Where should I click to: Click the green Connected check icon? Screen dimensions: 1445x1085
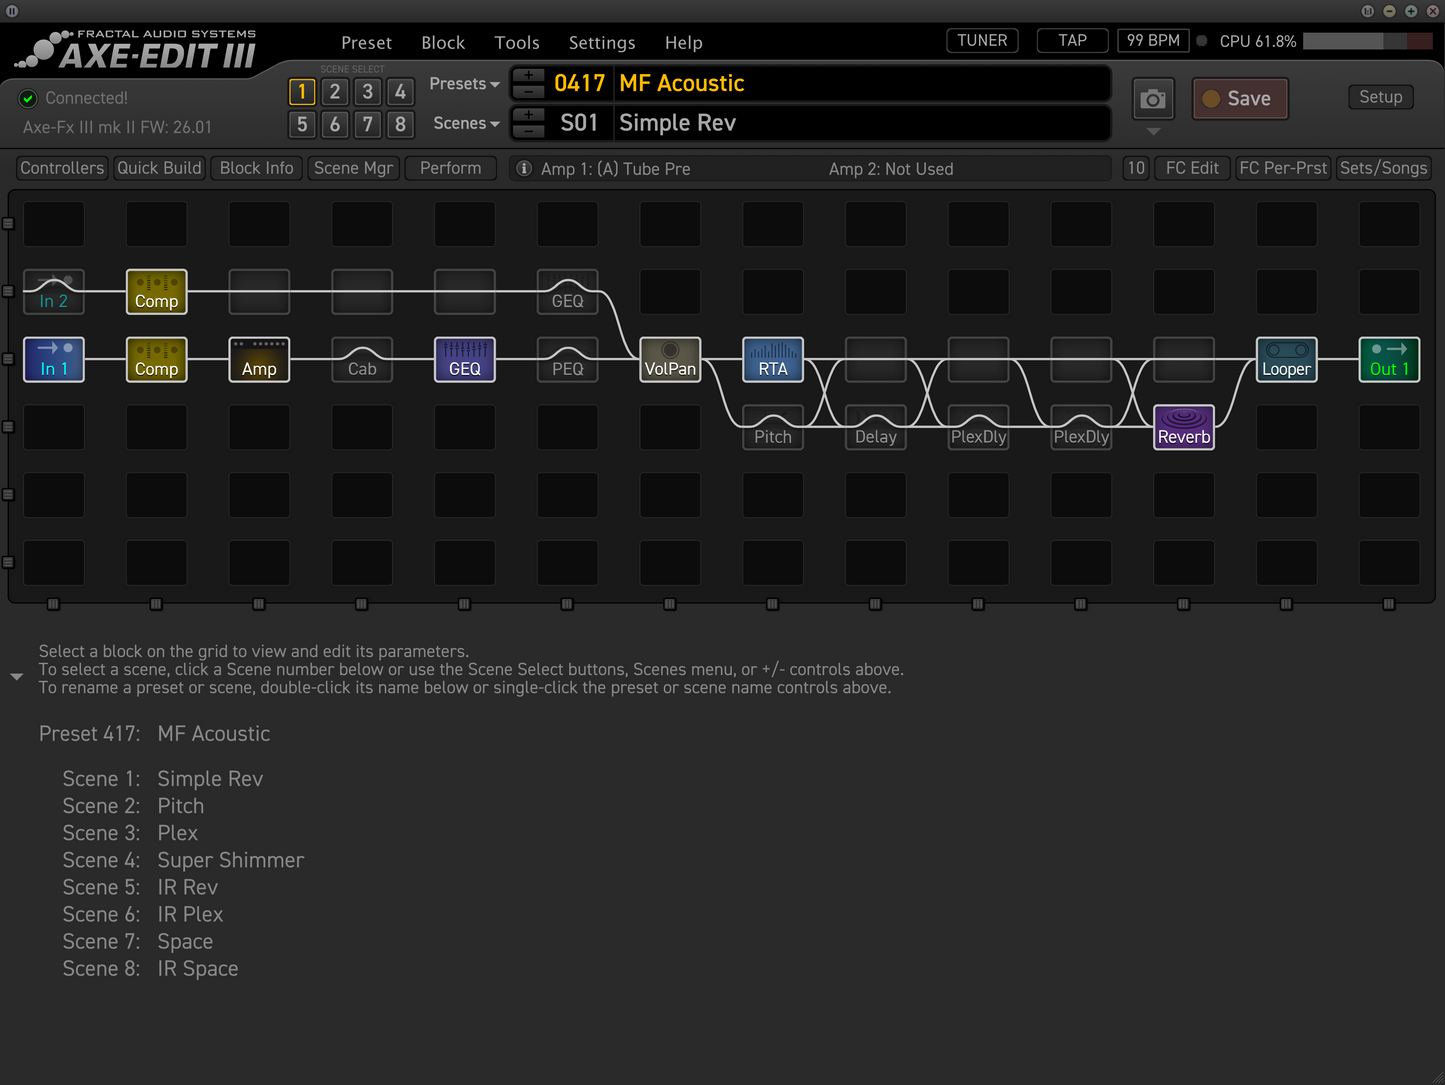point(28,98)
